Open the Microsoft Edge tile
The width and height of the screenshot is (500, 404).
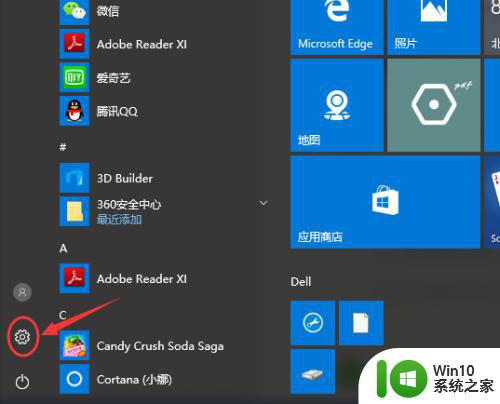(337, 27)
